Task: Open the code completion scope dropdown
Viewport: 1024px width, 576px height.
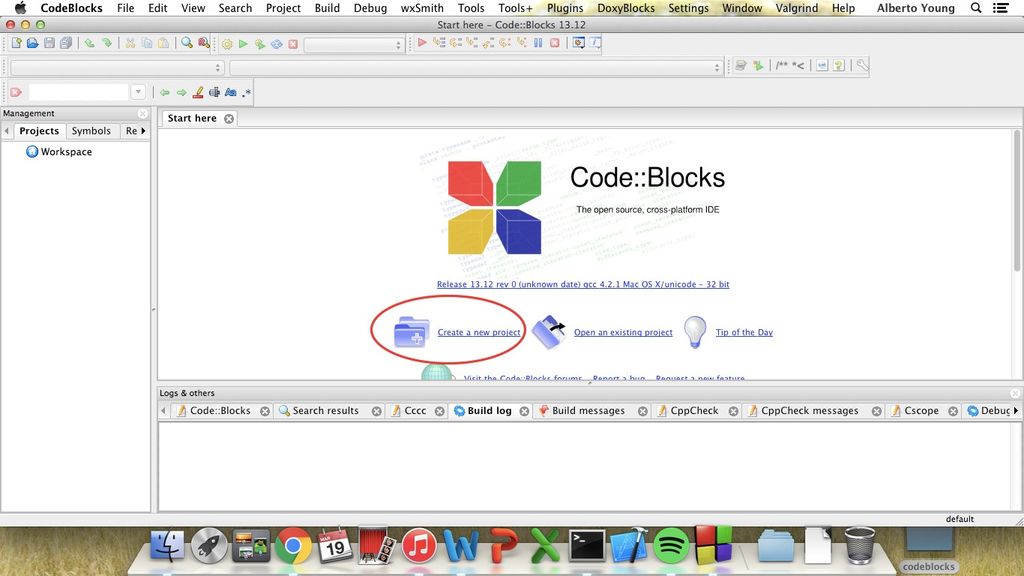Action: coord(118,67)
